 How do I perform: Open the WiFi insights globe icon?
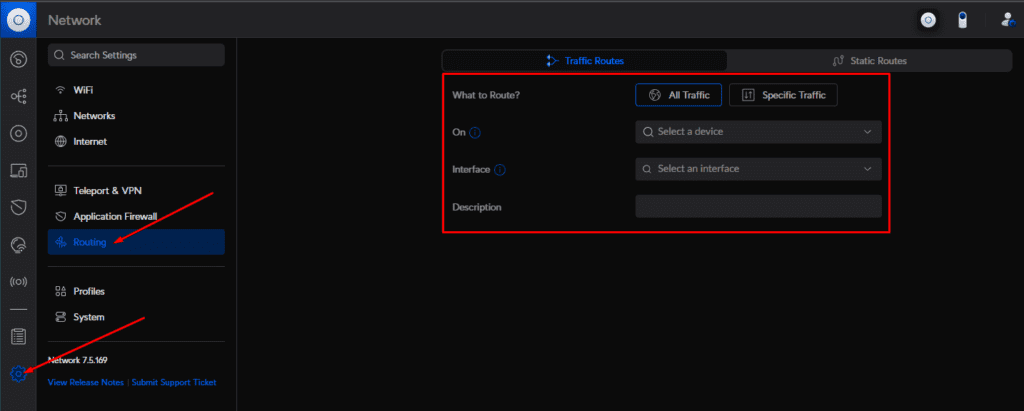pyautogui.click(x=18, y=245)
